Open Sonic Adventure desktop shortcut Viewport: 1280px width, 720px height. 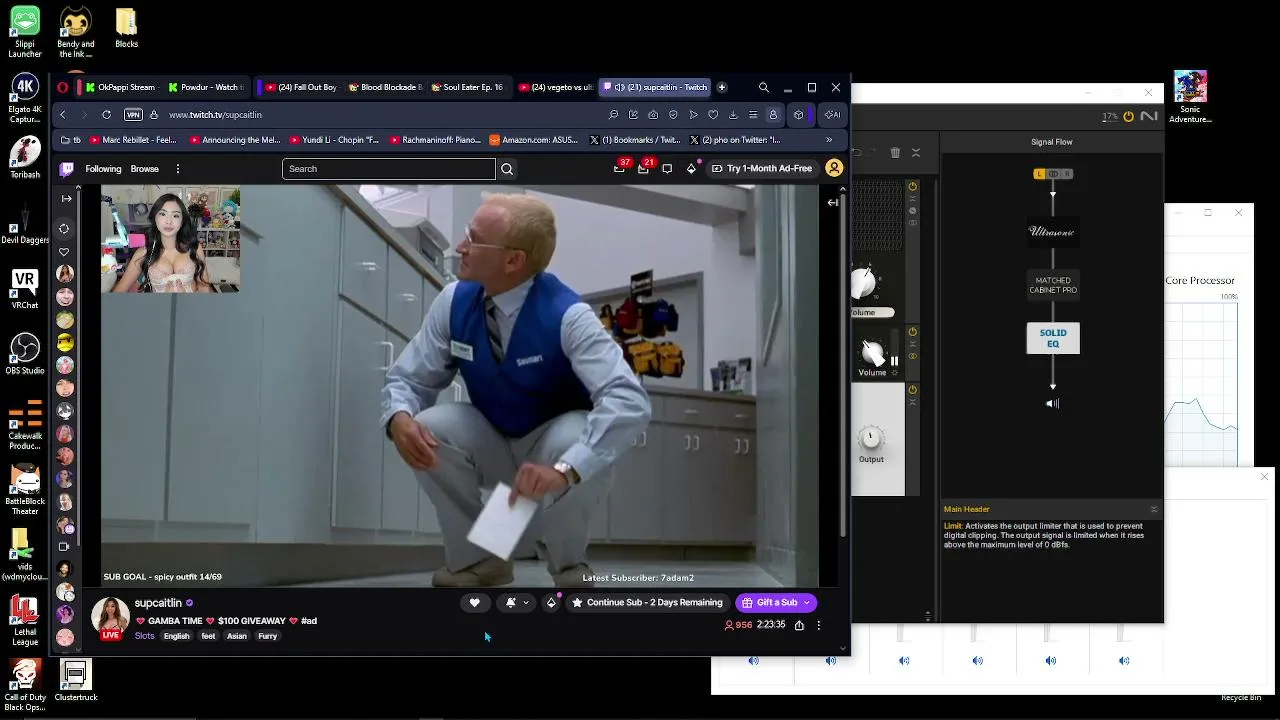(1190, 97)
